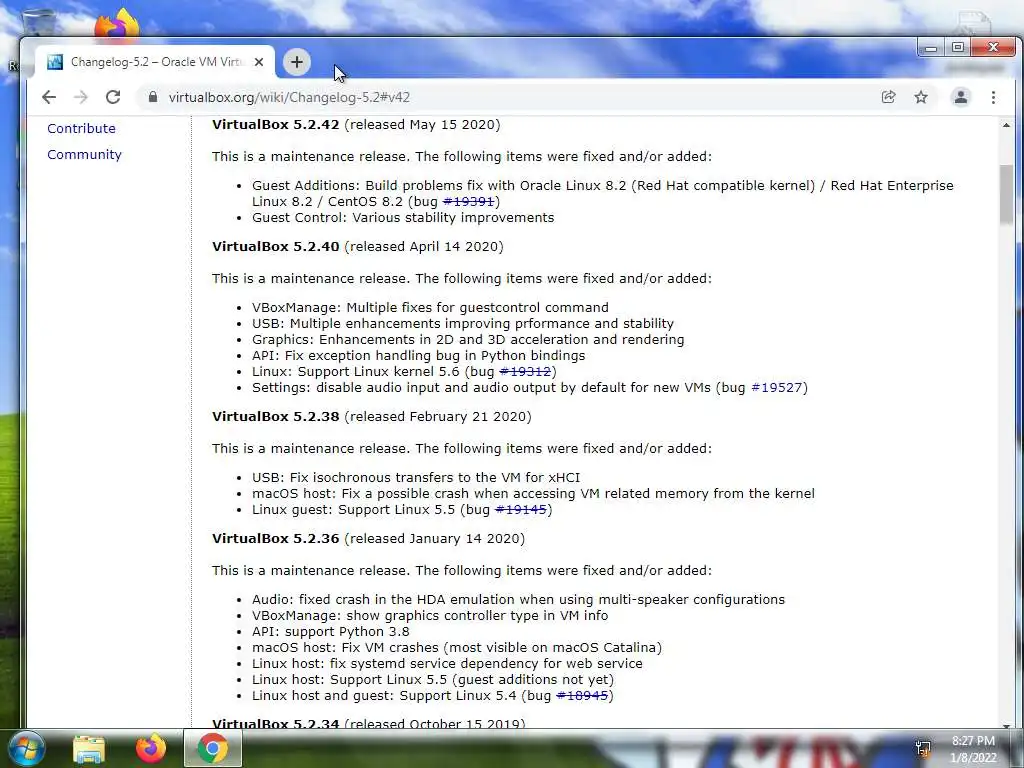This screenshot has width=1024, height=768.
Task: View site security lock info
Action: 153,97
